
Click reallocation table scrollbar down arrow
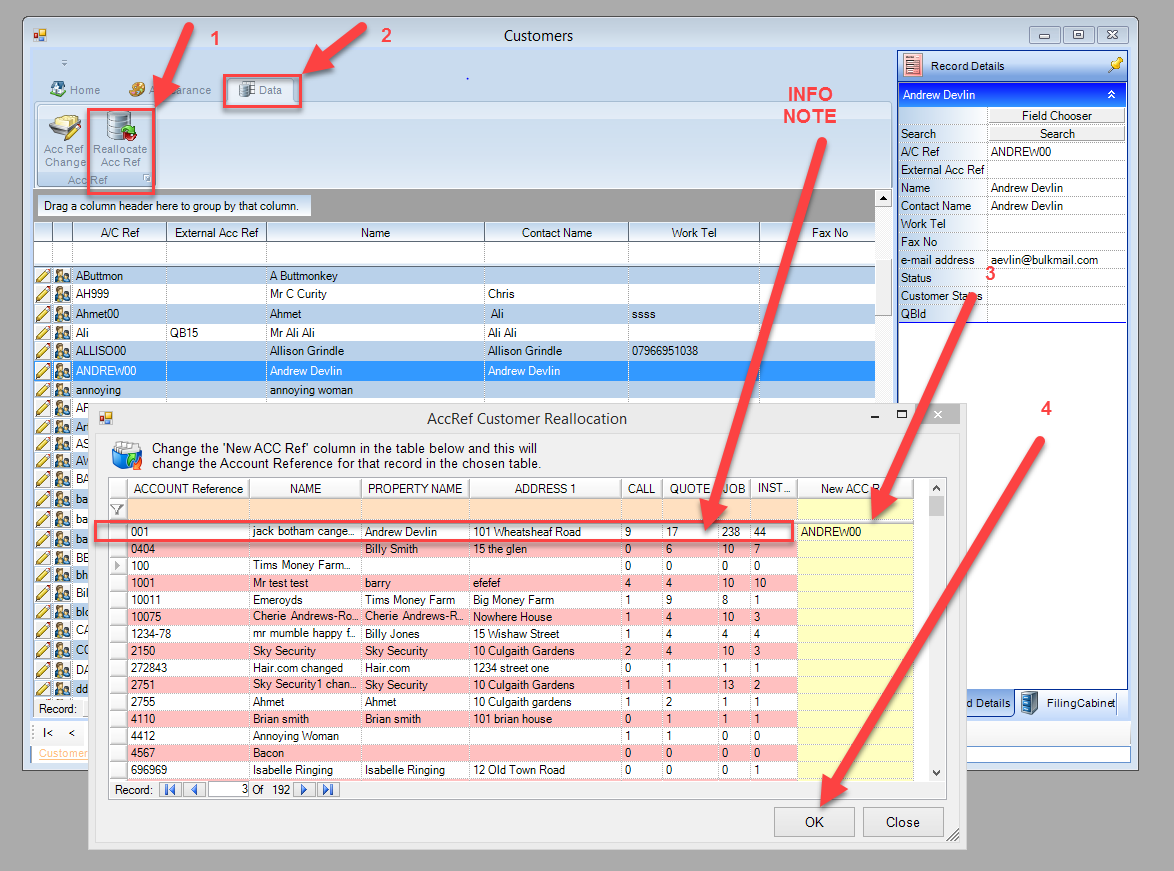[936, 772]
